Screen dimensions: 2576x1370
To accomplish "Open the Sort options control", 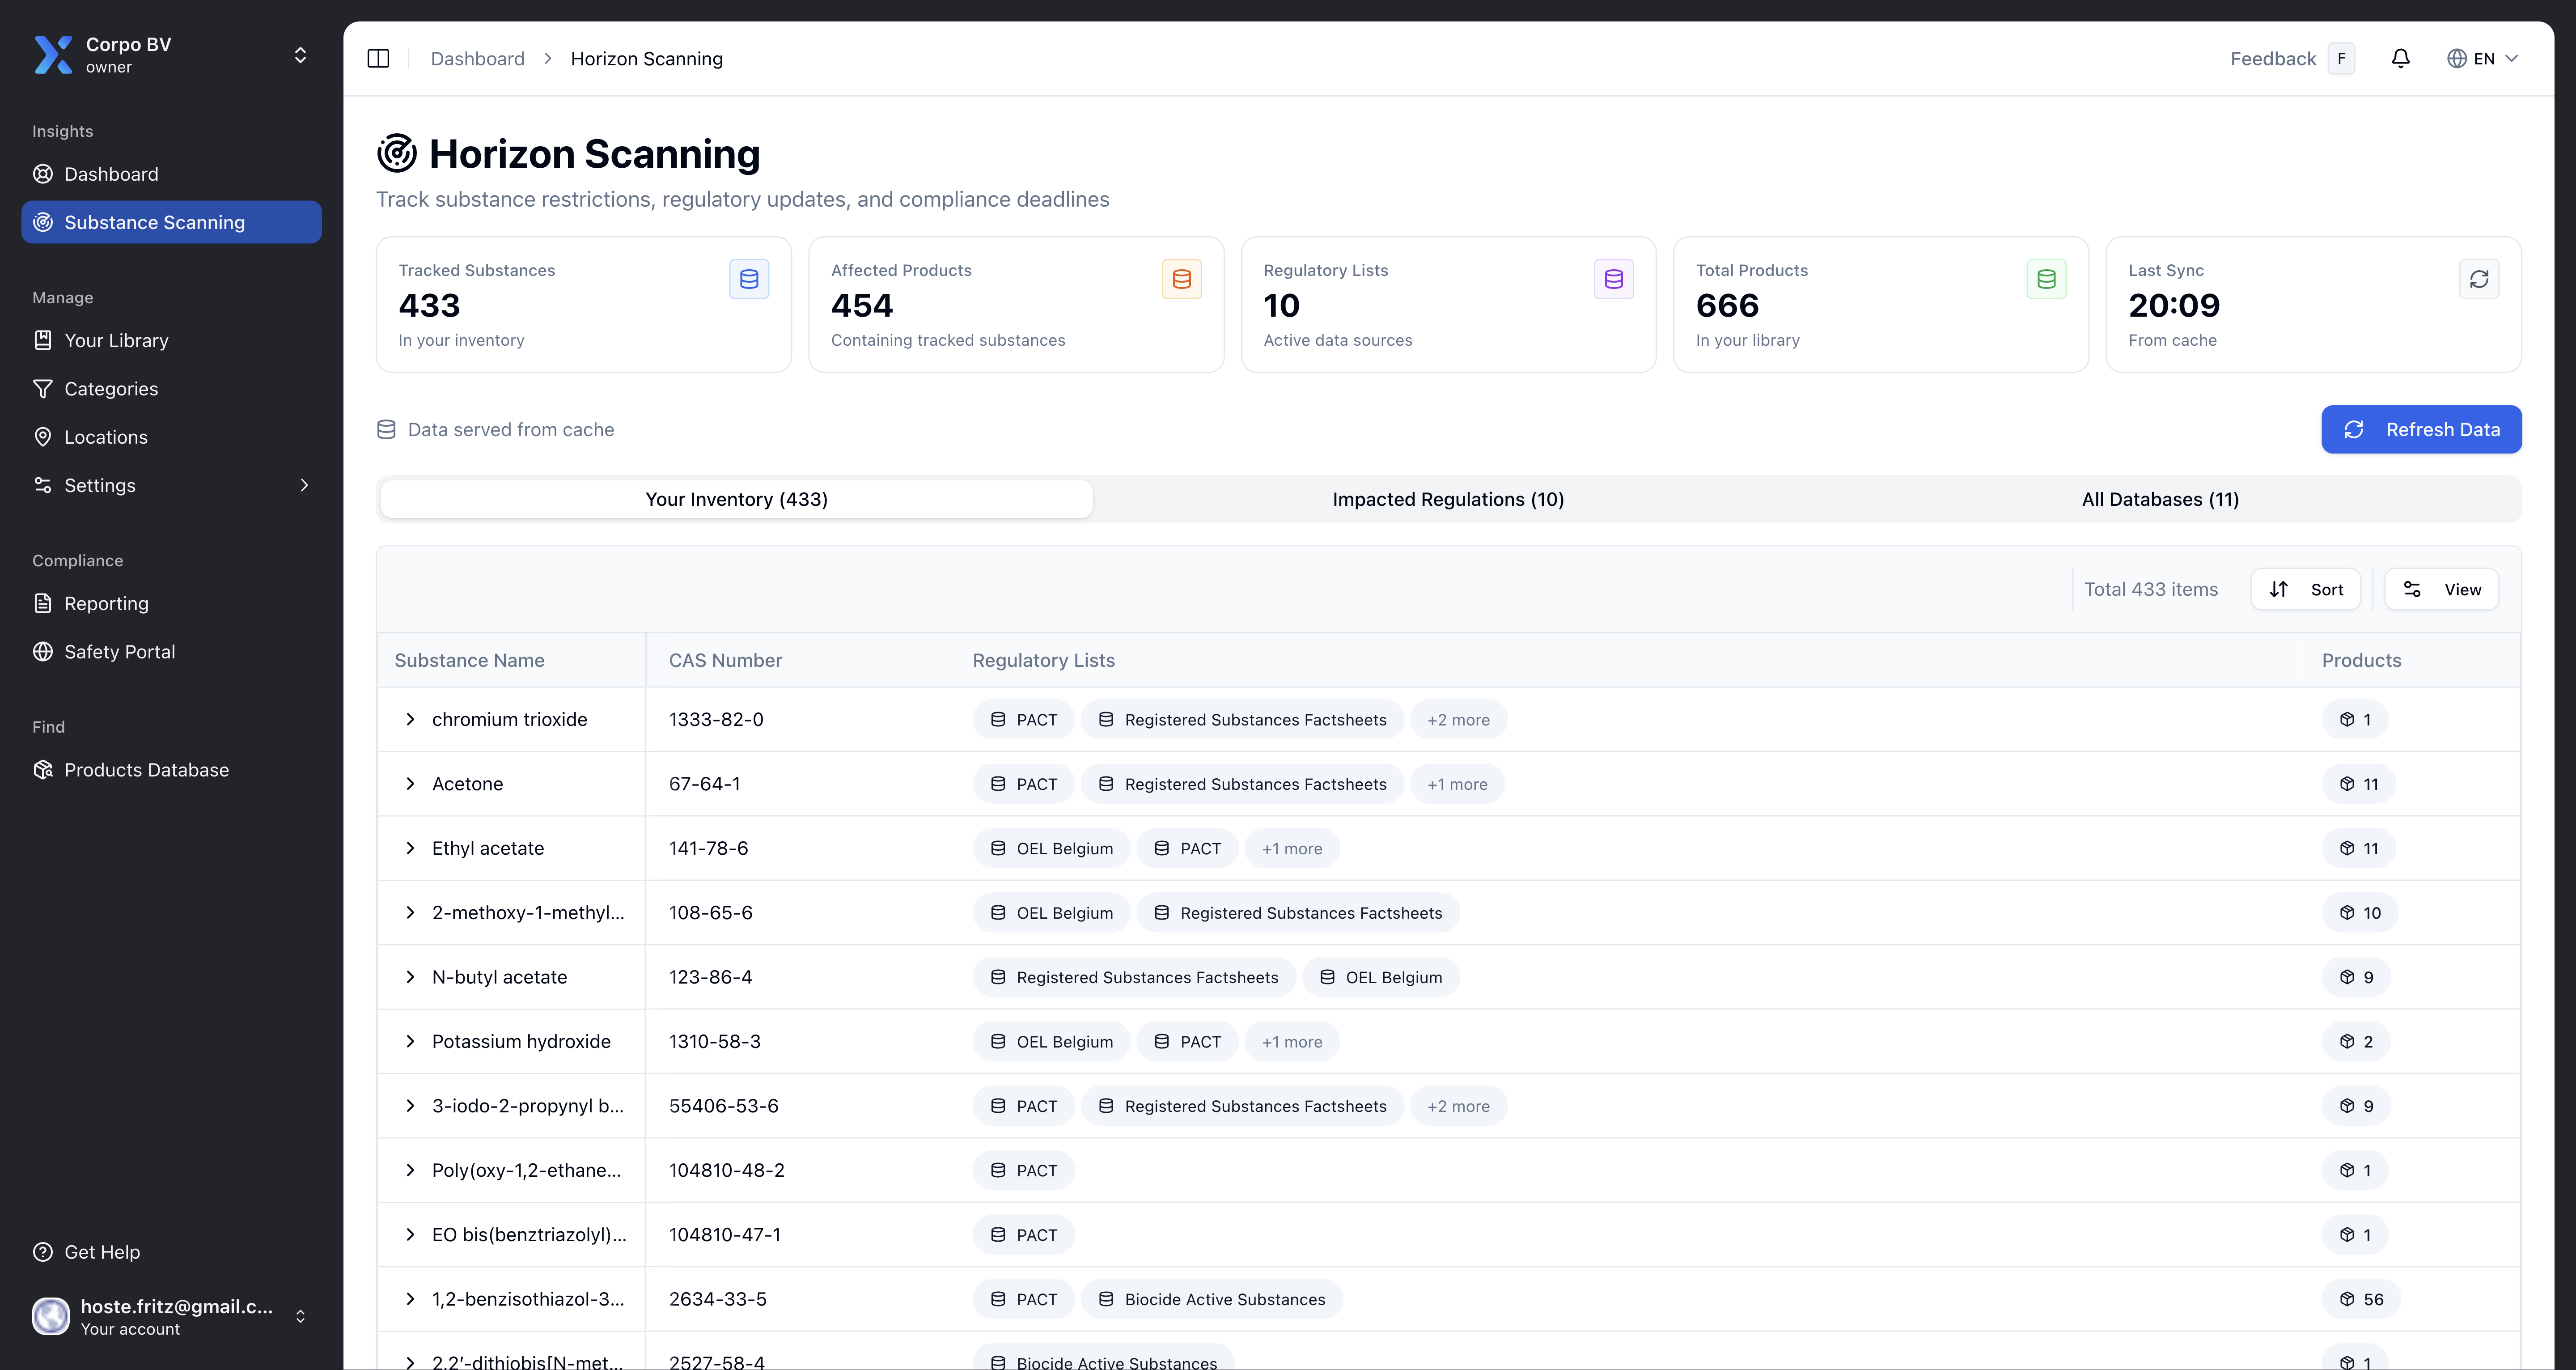I will [2306, 589].
